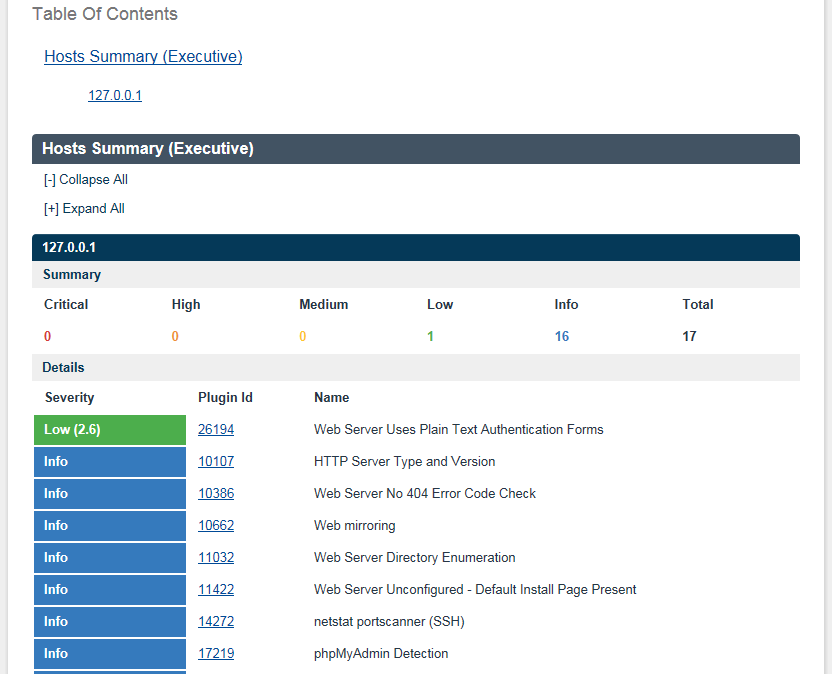Click the Name column header
This screenshot has height=674, width=832.
click(x=331, y=398)
